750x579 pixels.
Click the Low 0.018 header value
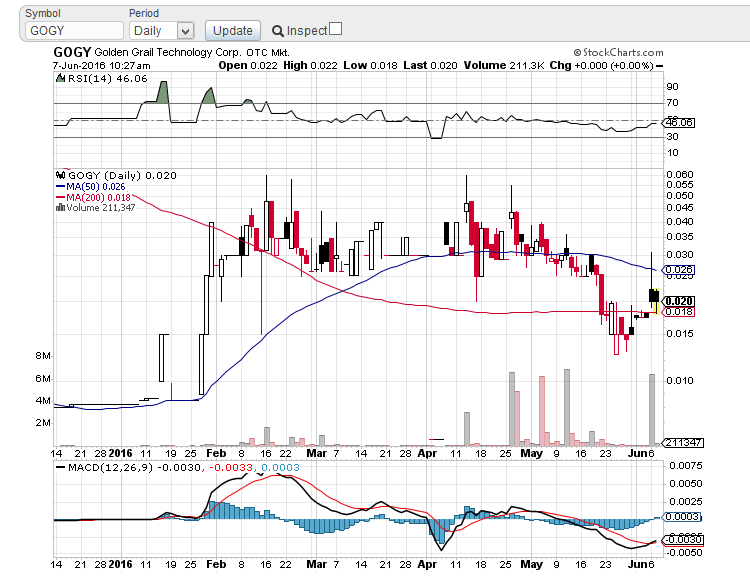[370, 66]
